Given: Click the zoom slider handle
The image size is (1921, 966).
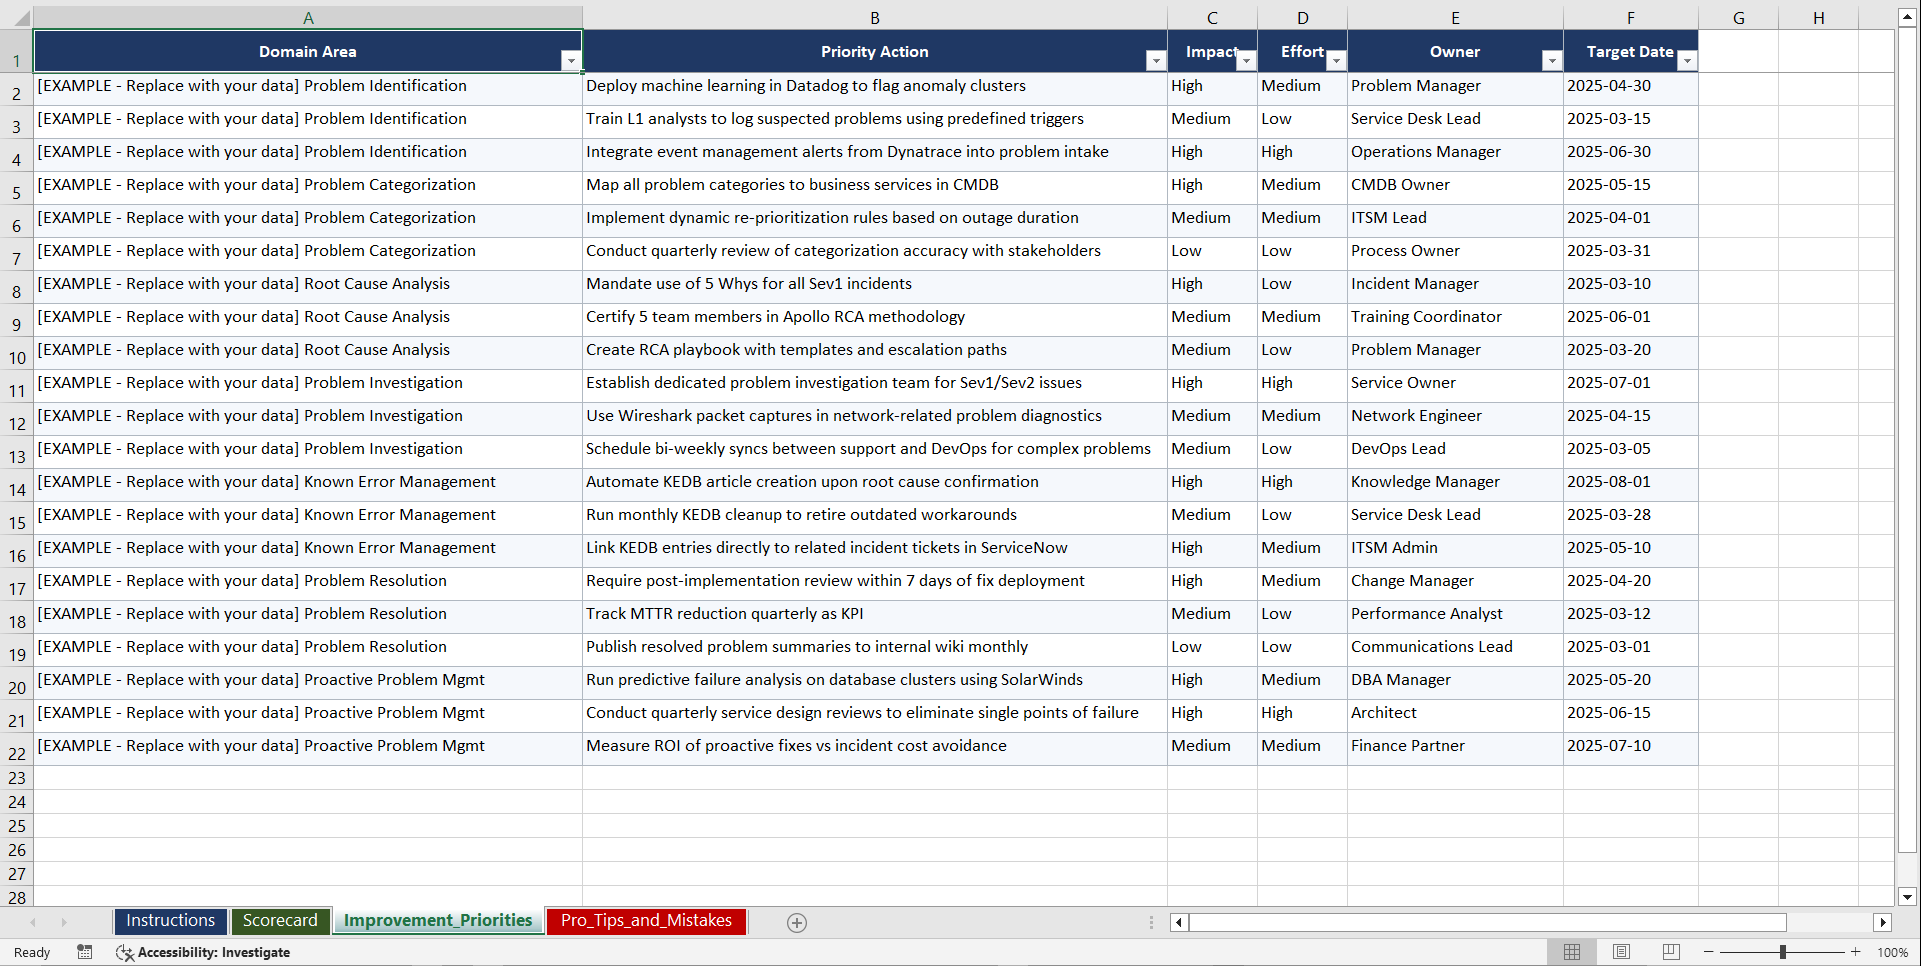Looking at the screenshot, I should (x=1782, y=952).
